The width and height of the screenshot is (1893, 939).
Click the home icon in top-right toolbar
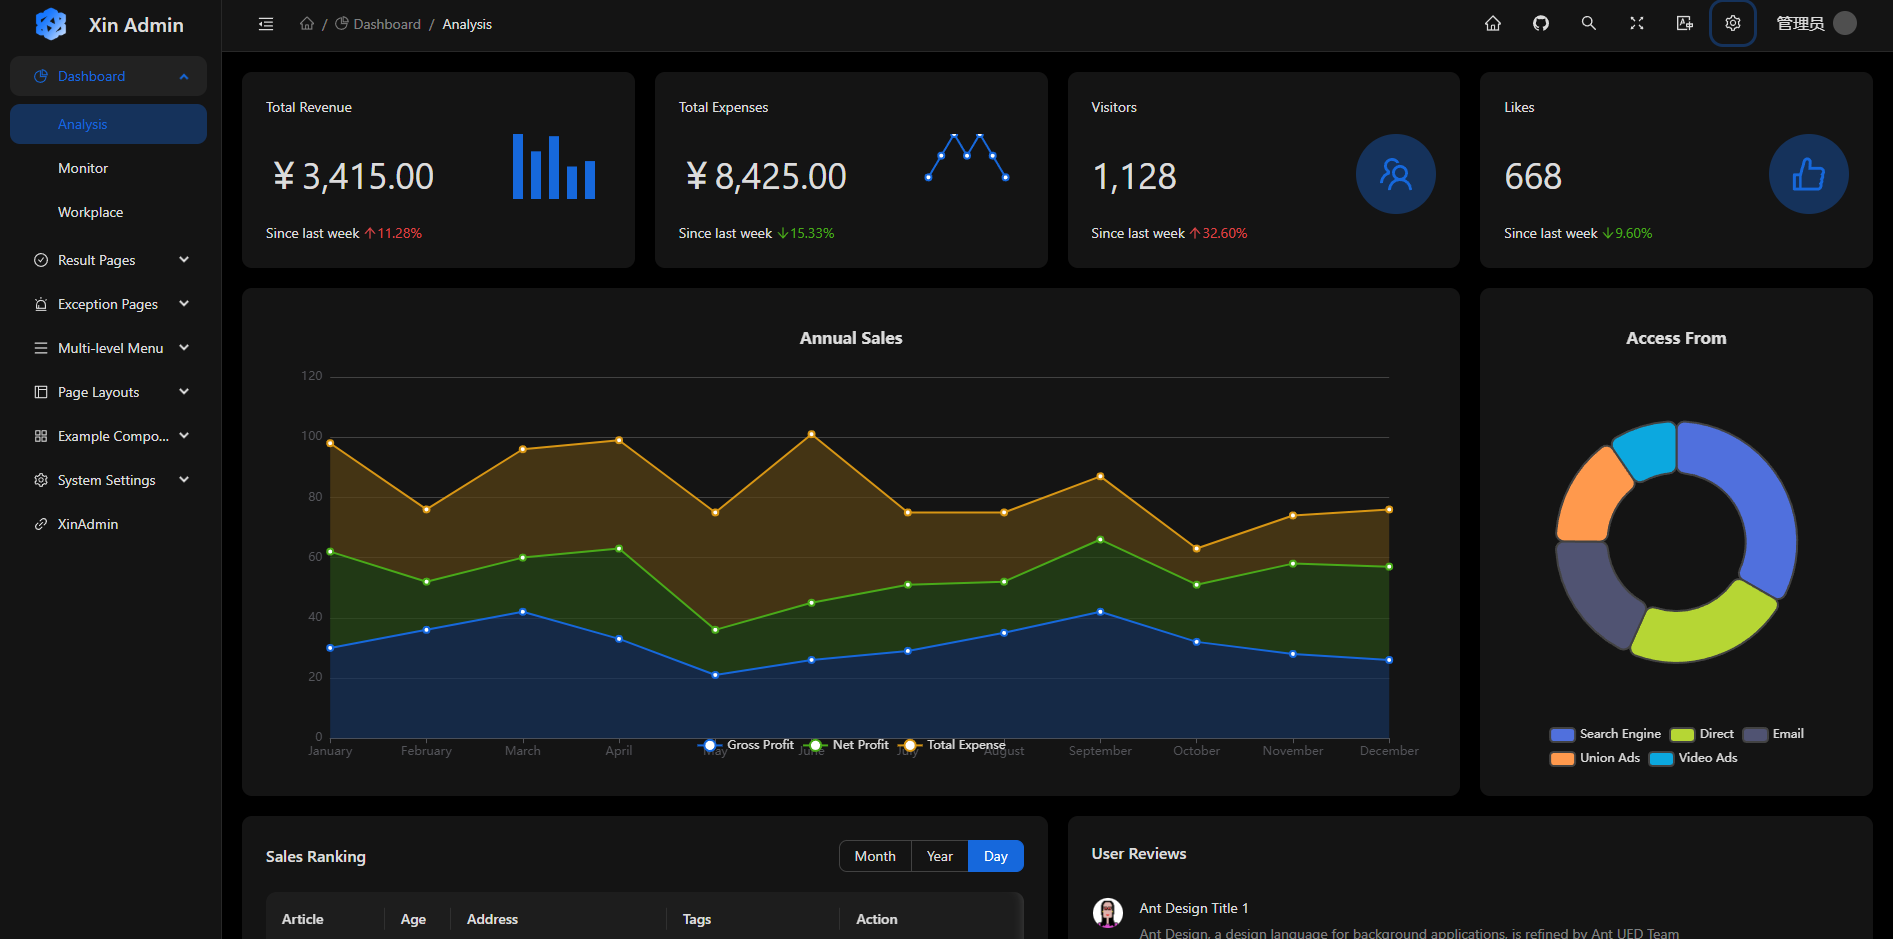pos(1493,24)
